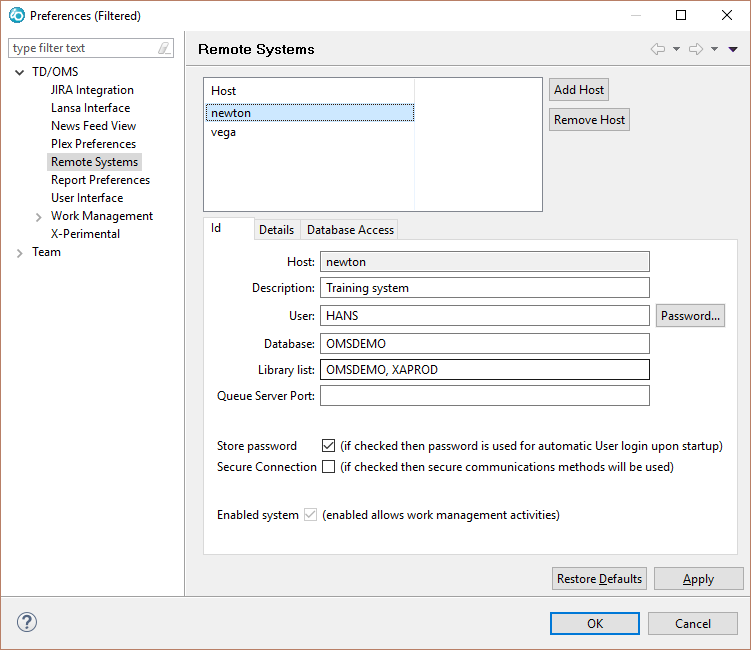Click the forward navigation arrow icon
751x650 pixels.
[696, 49]
